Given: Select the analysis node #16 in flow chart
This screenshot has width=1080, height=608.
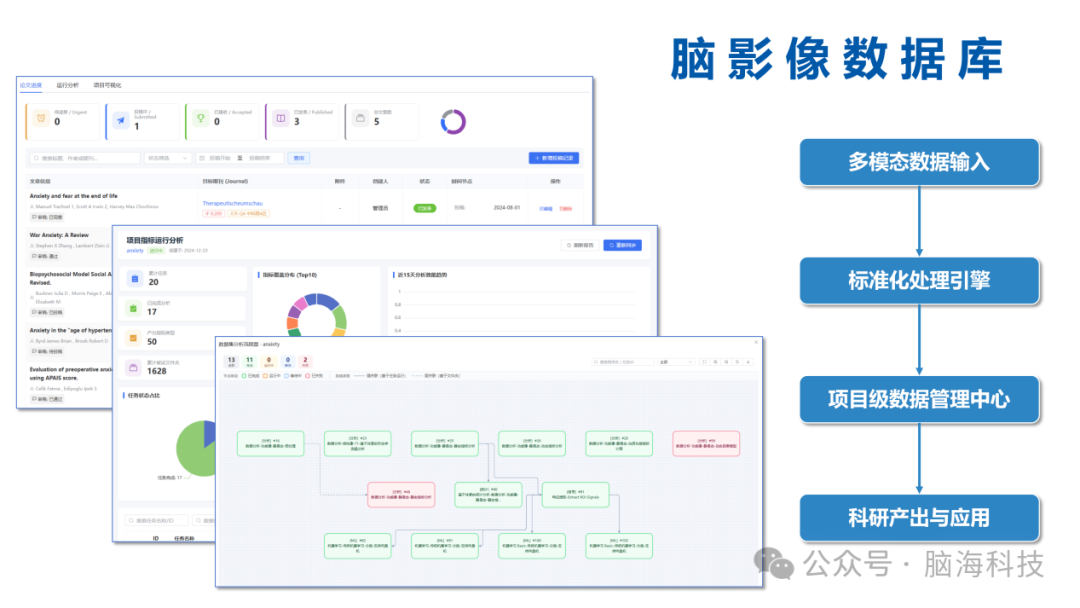Looking at the screenshot, I should [x=271, y=443].
